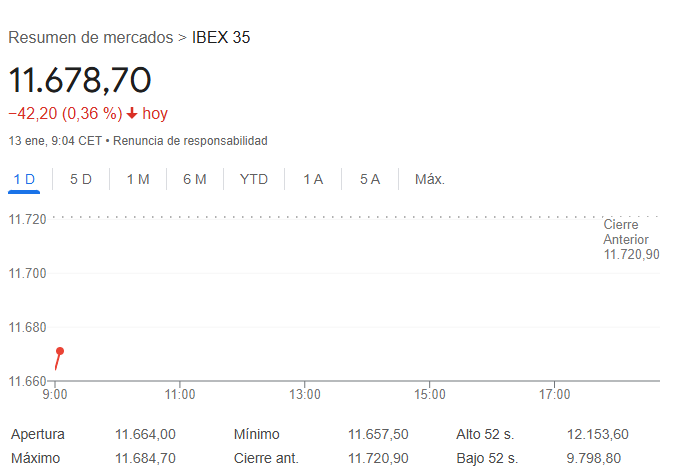The height and width of the screenshot is (470, 677).
Task: Click the red data point on chart
Action: click(60, 351)
